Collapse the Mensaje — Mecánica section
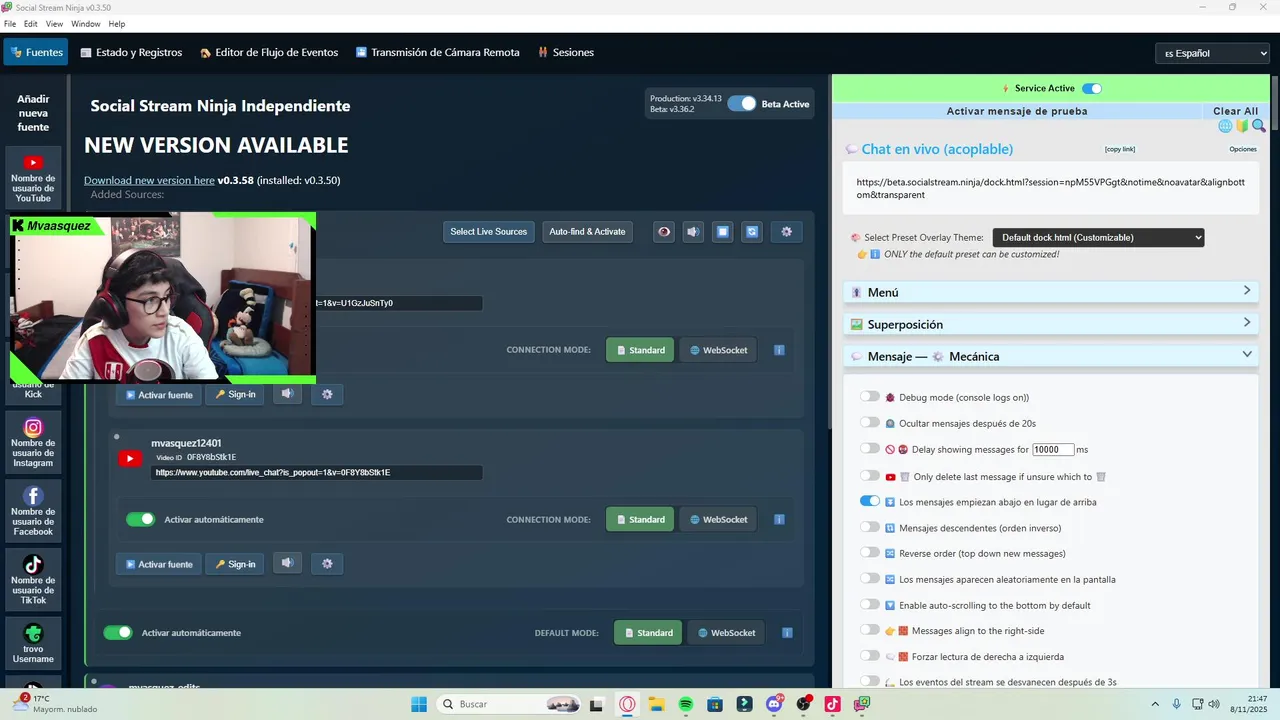Image resolution: width=1280 pixels, height=720 pixels. [x=1051, y=356]
